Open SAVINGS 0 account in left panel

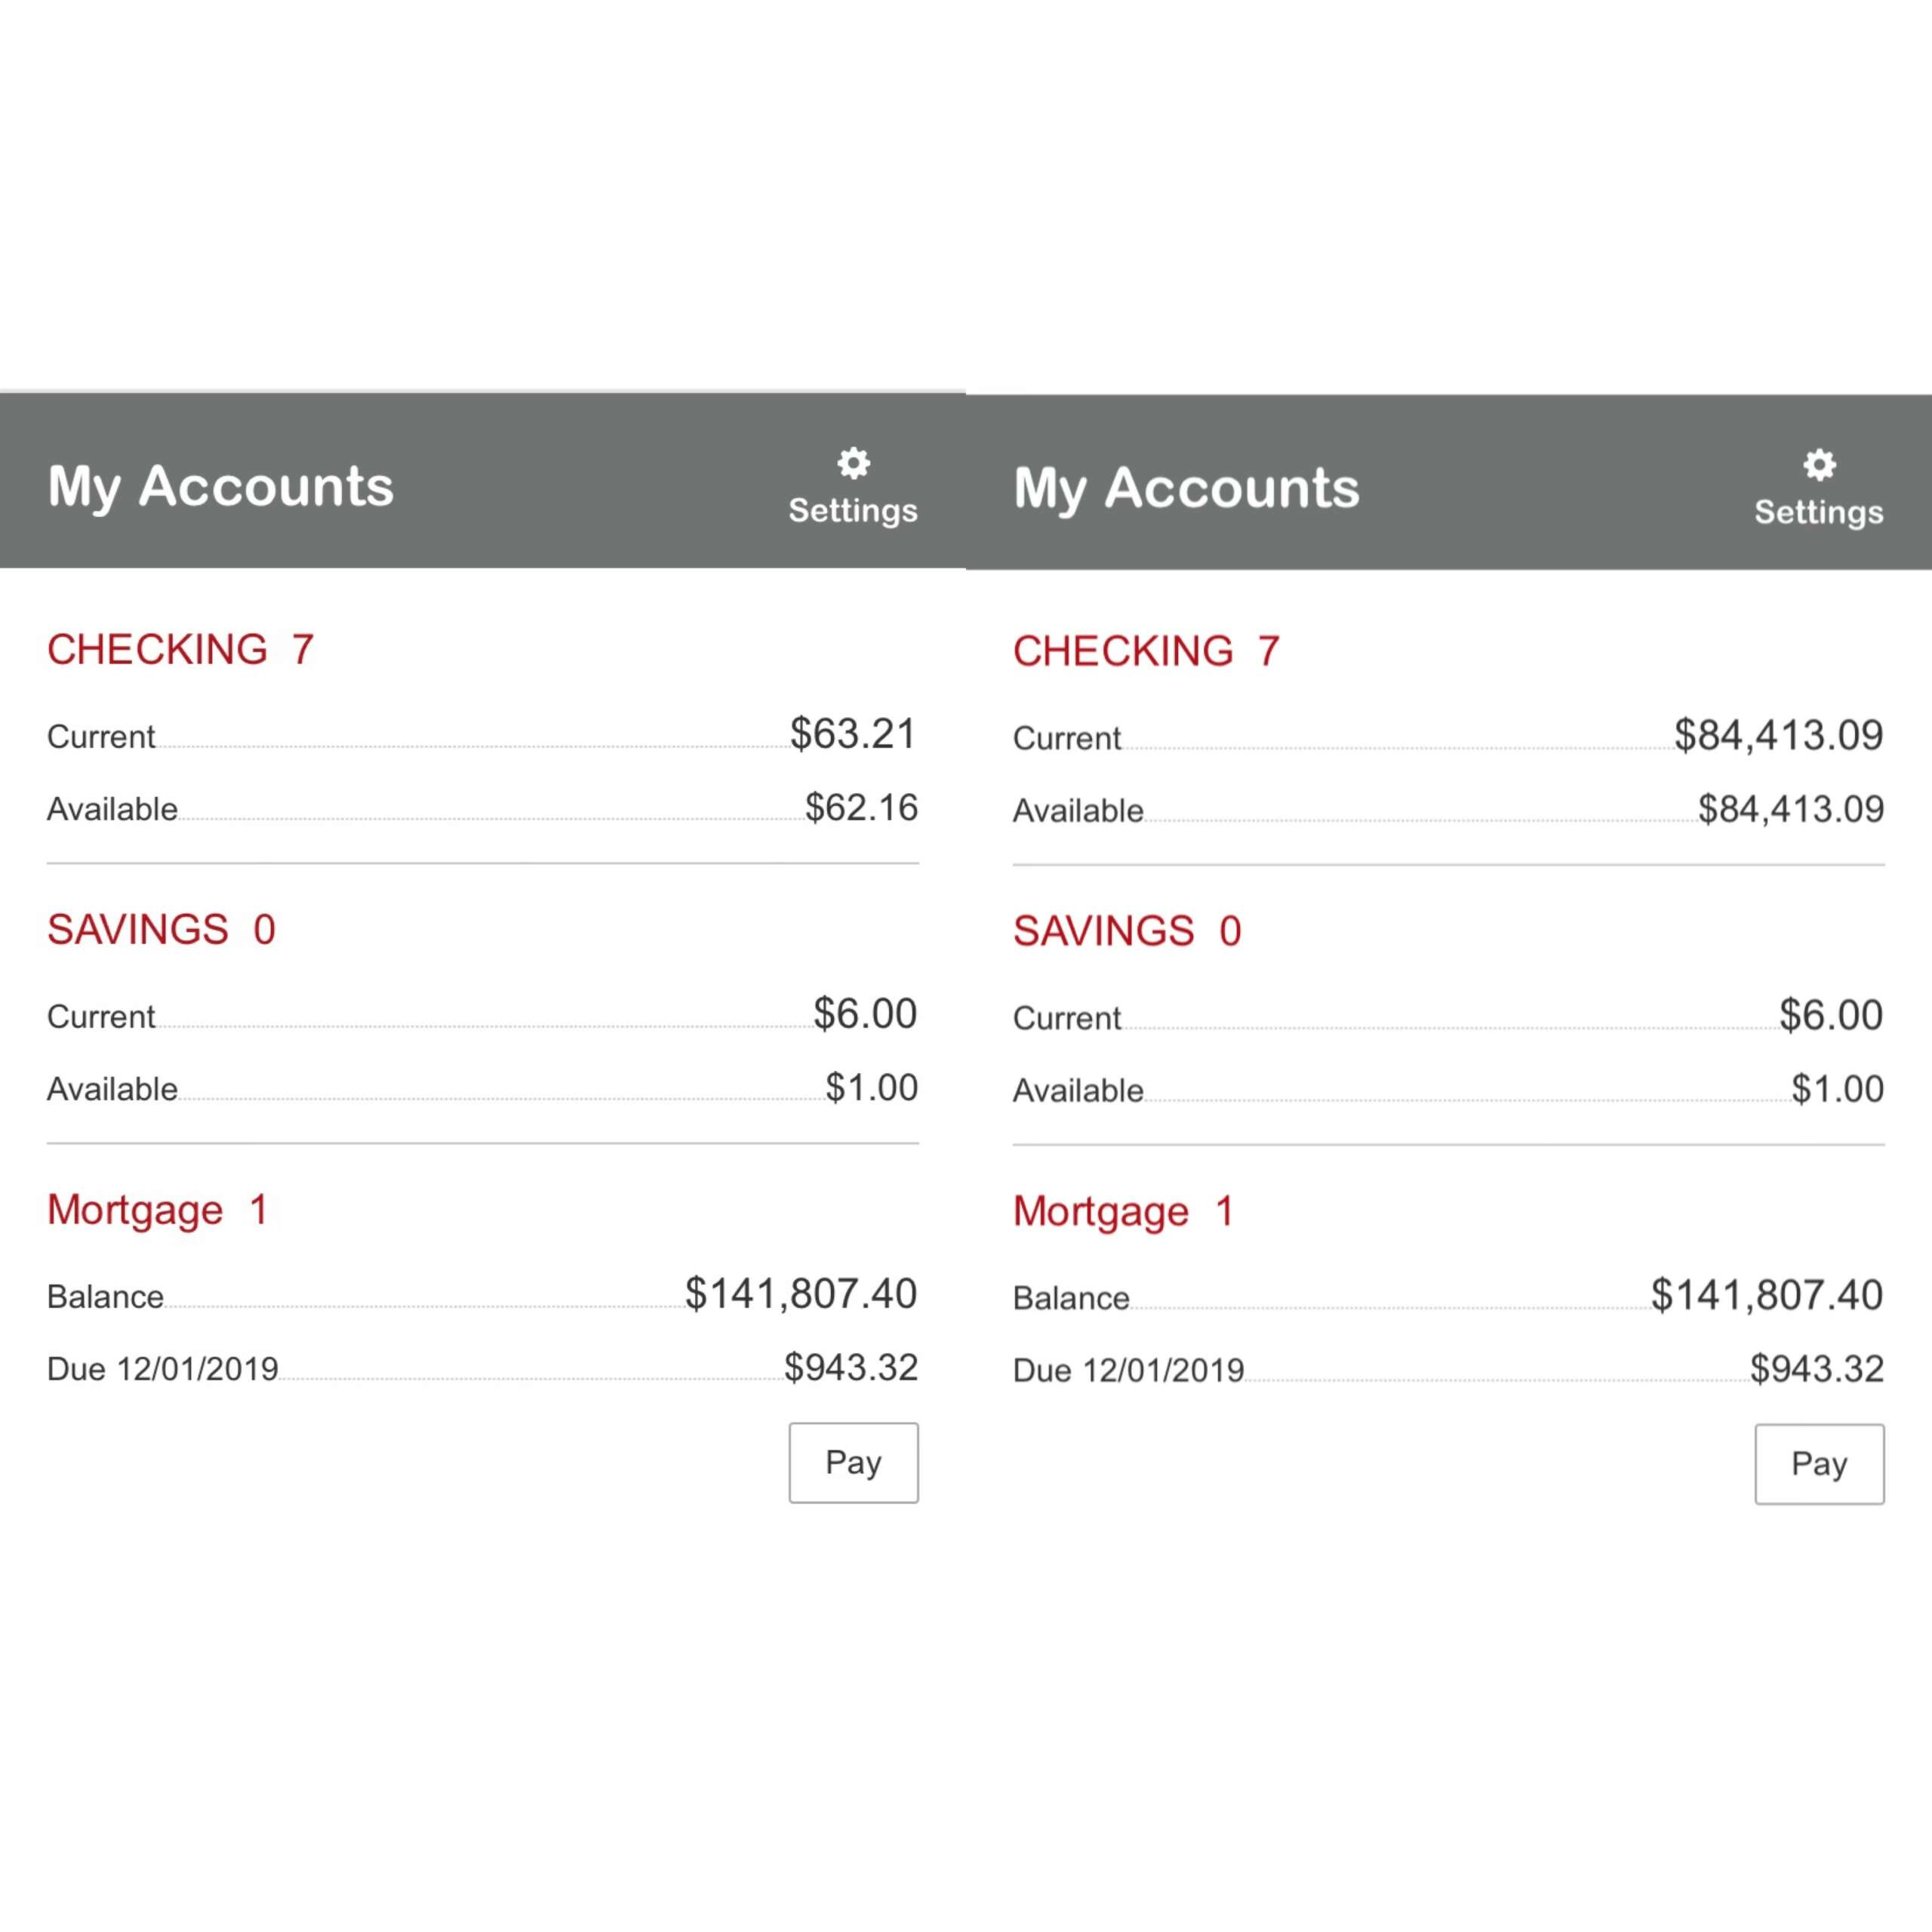pyautogui.click(x=161, y=930)
